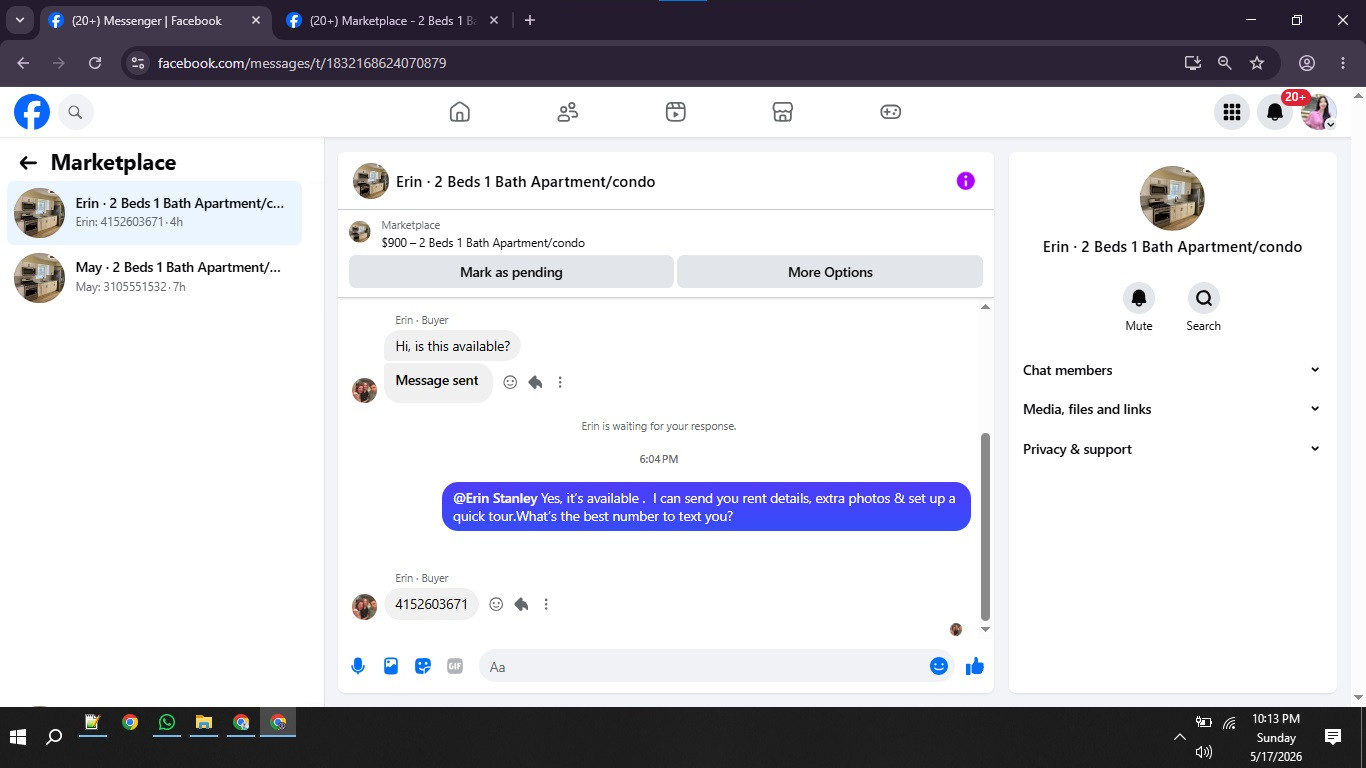The height and width of the screenshot is (768, 1366).
Task: Choose a sticker icon
Action: click(423, 666)
